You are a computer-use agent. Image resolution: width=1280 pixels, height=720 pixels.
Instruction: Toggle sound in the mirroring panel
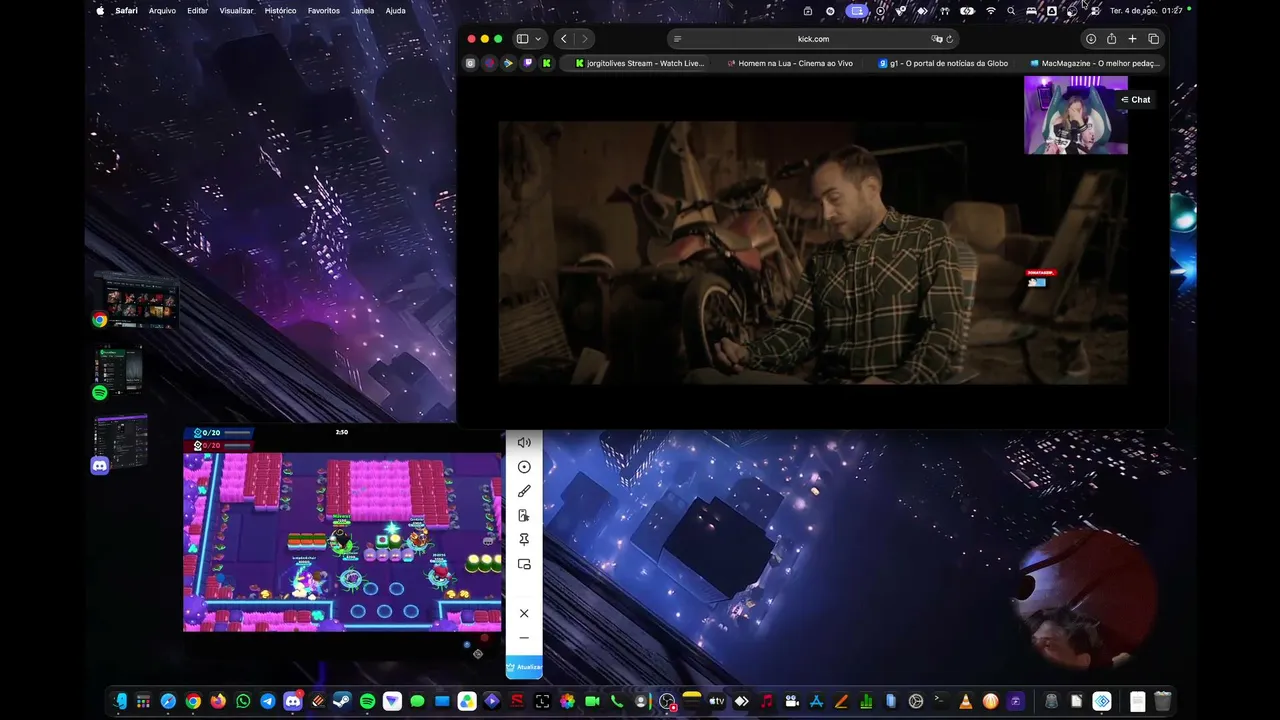point(524,443)
